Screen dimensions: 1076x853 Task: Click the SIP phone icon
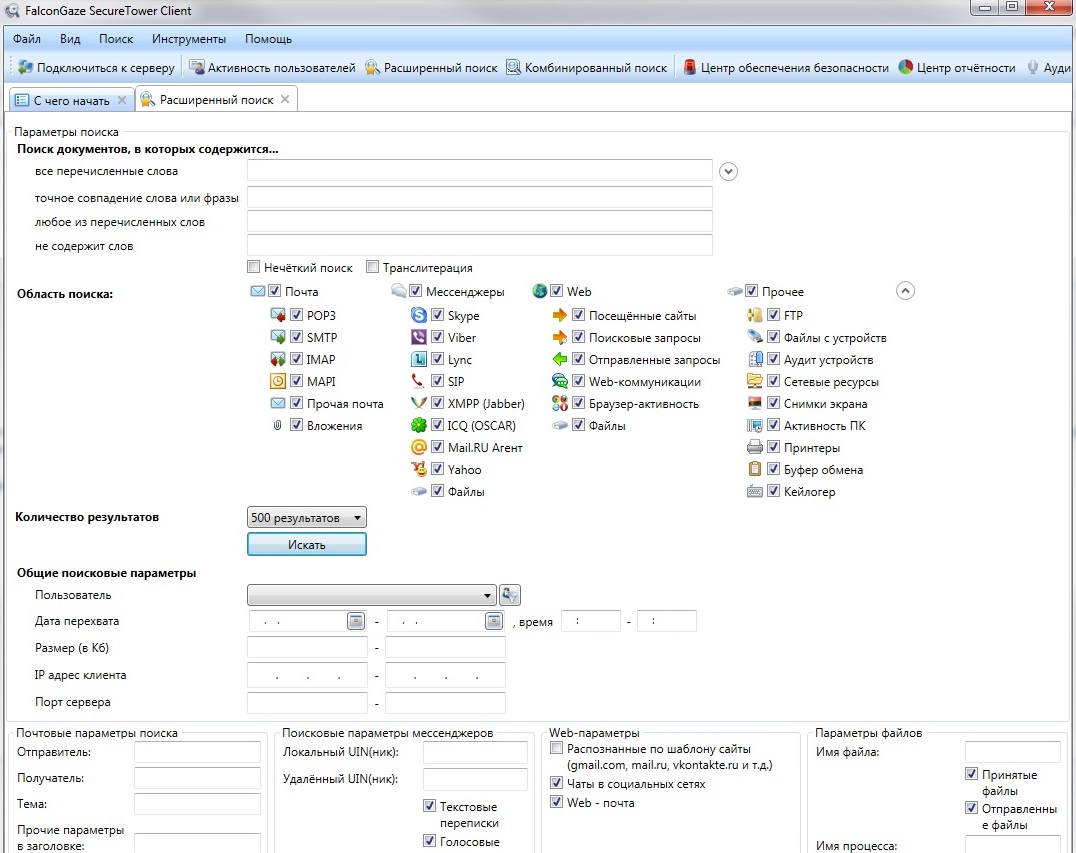[418, 381]
